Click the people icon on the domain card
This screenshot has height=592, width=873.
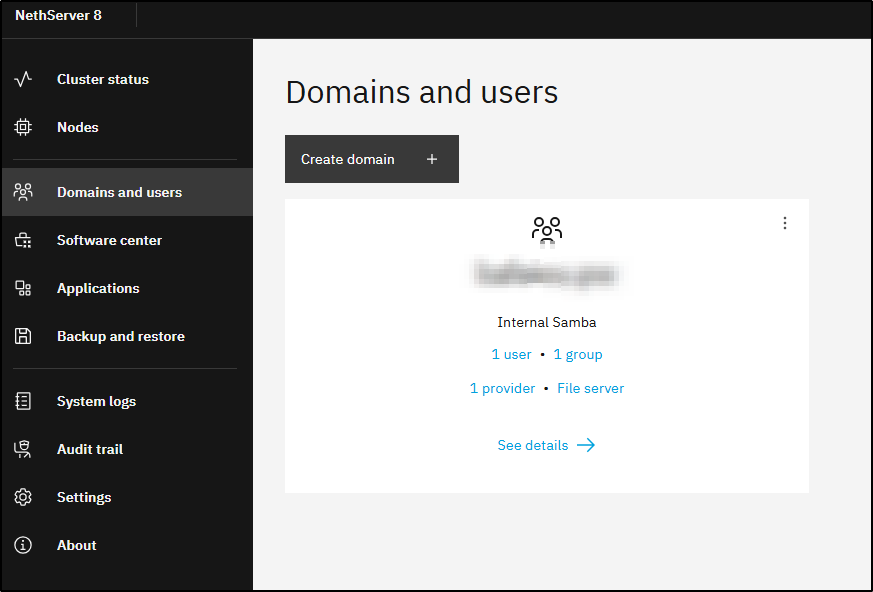point(547,229)
